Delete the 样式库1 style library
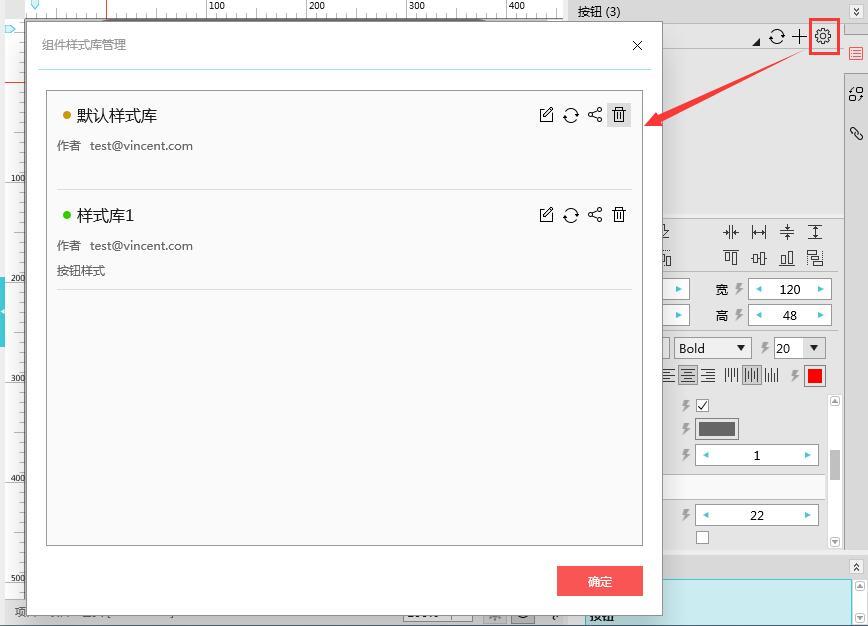 [x=619, y=215]
